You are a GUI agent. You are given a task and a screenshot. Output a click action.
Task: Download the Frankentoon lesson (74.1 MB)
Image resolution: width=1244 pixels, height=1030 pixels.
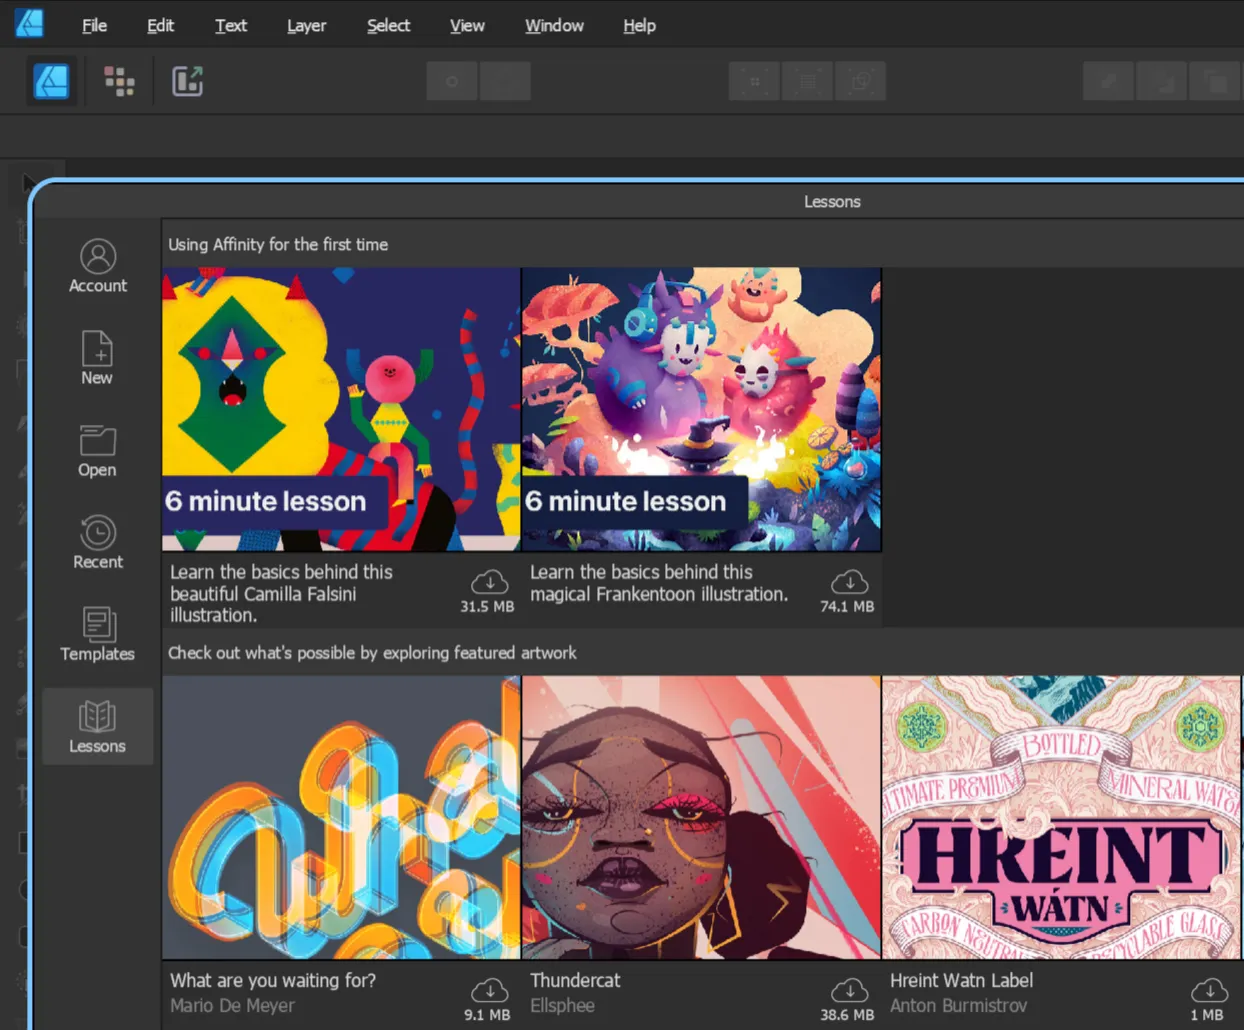849,582
